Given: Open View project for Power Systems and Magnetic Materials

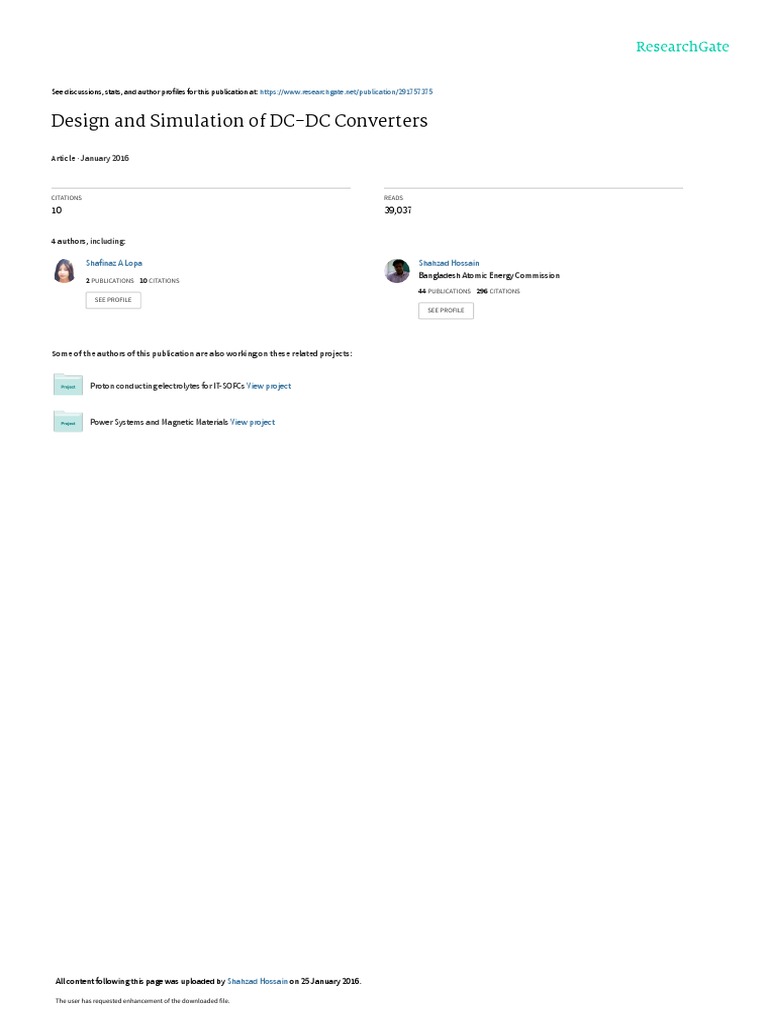Looking at the screenshot, I should tap(252, 423).
